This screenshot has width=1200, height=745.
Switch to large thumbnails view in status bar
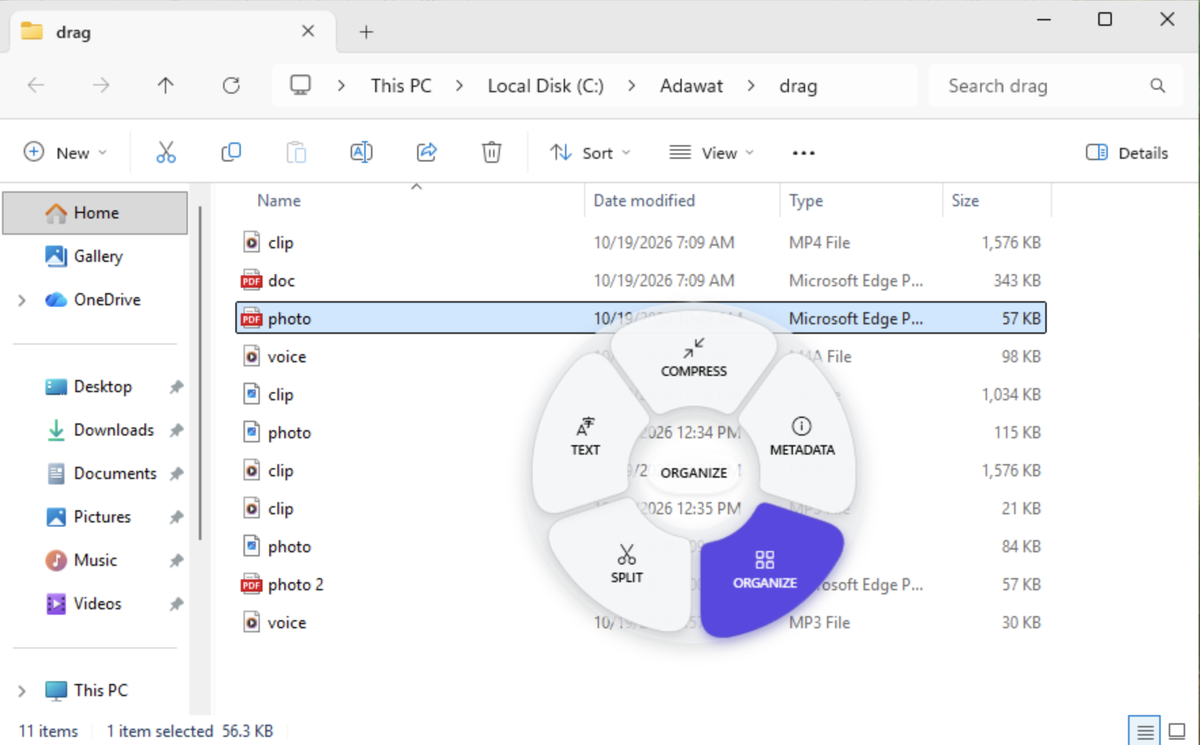1179,731
